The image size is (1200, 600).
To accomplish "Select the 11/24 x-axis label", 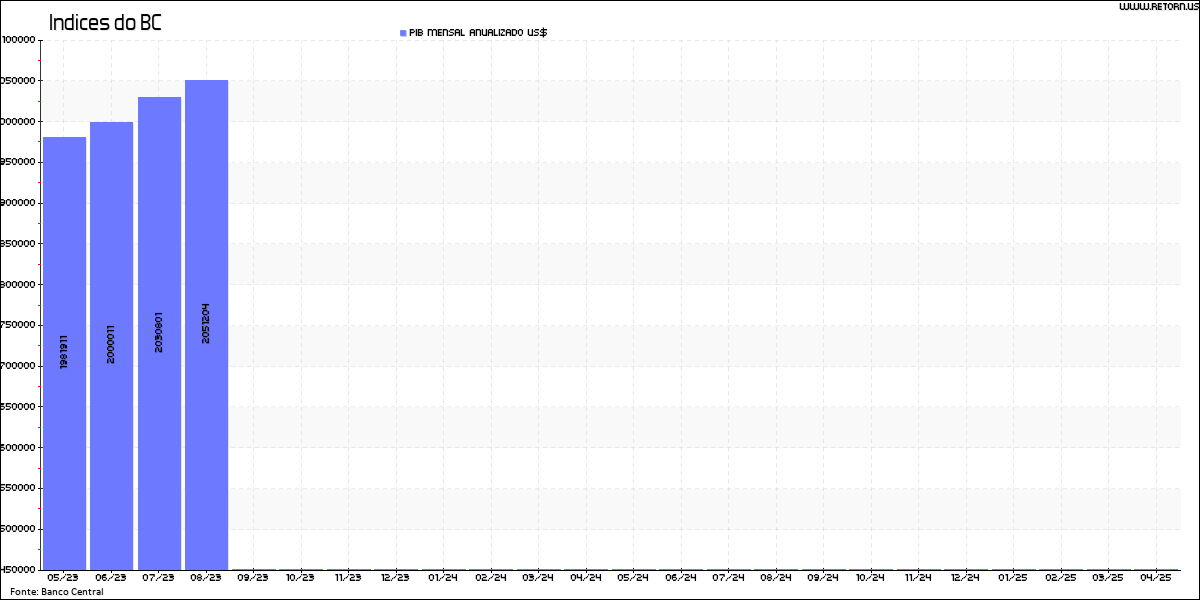I will click(x=918, y=577).
